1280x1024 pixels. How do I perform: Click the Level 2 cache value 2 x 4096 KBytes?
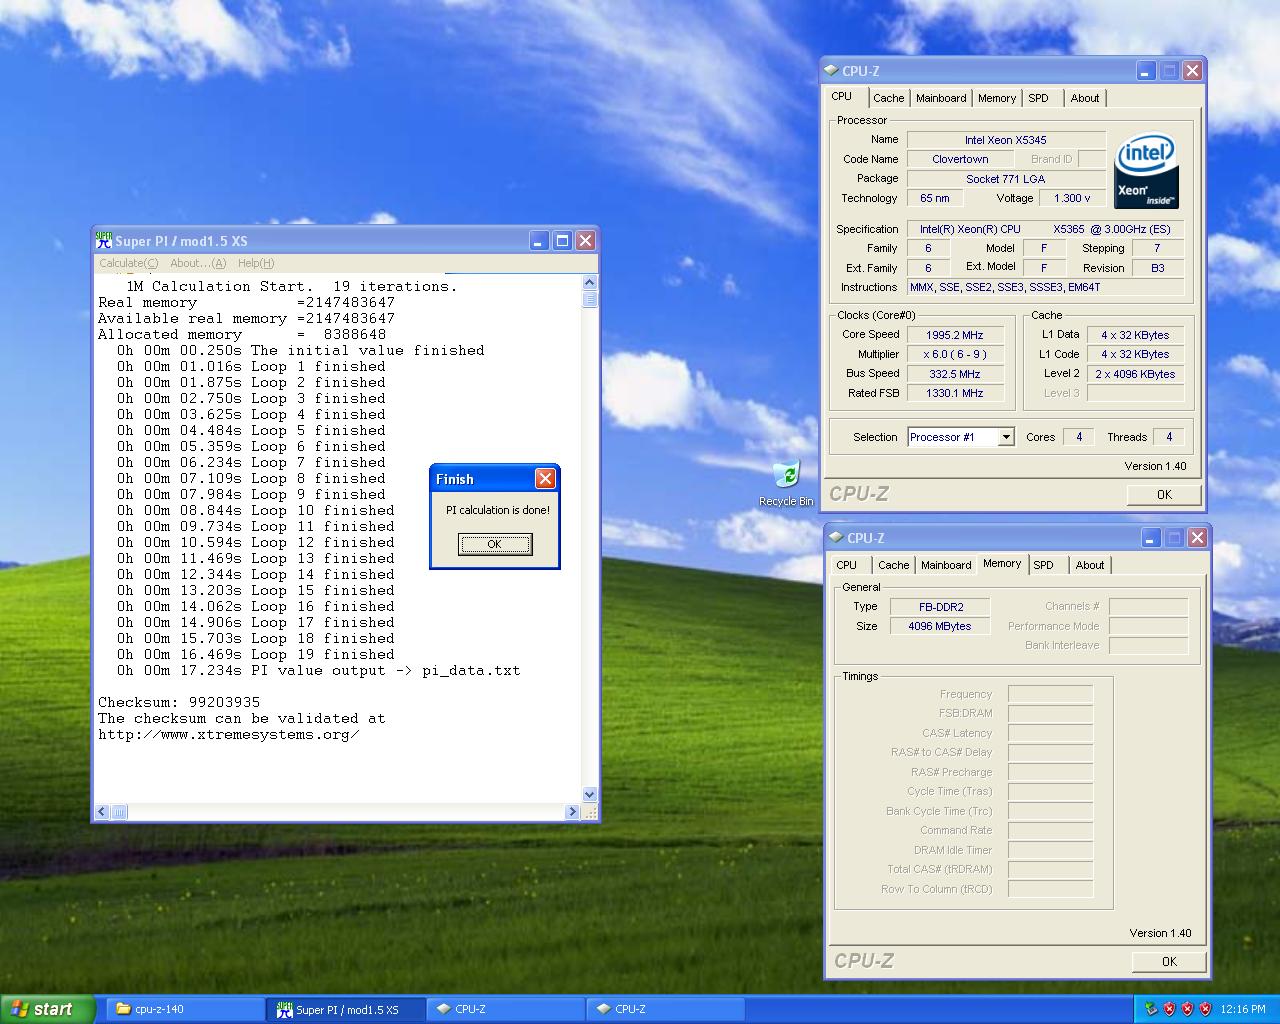[x=1135, y=374]
